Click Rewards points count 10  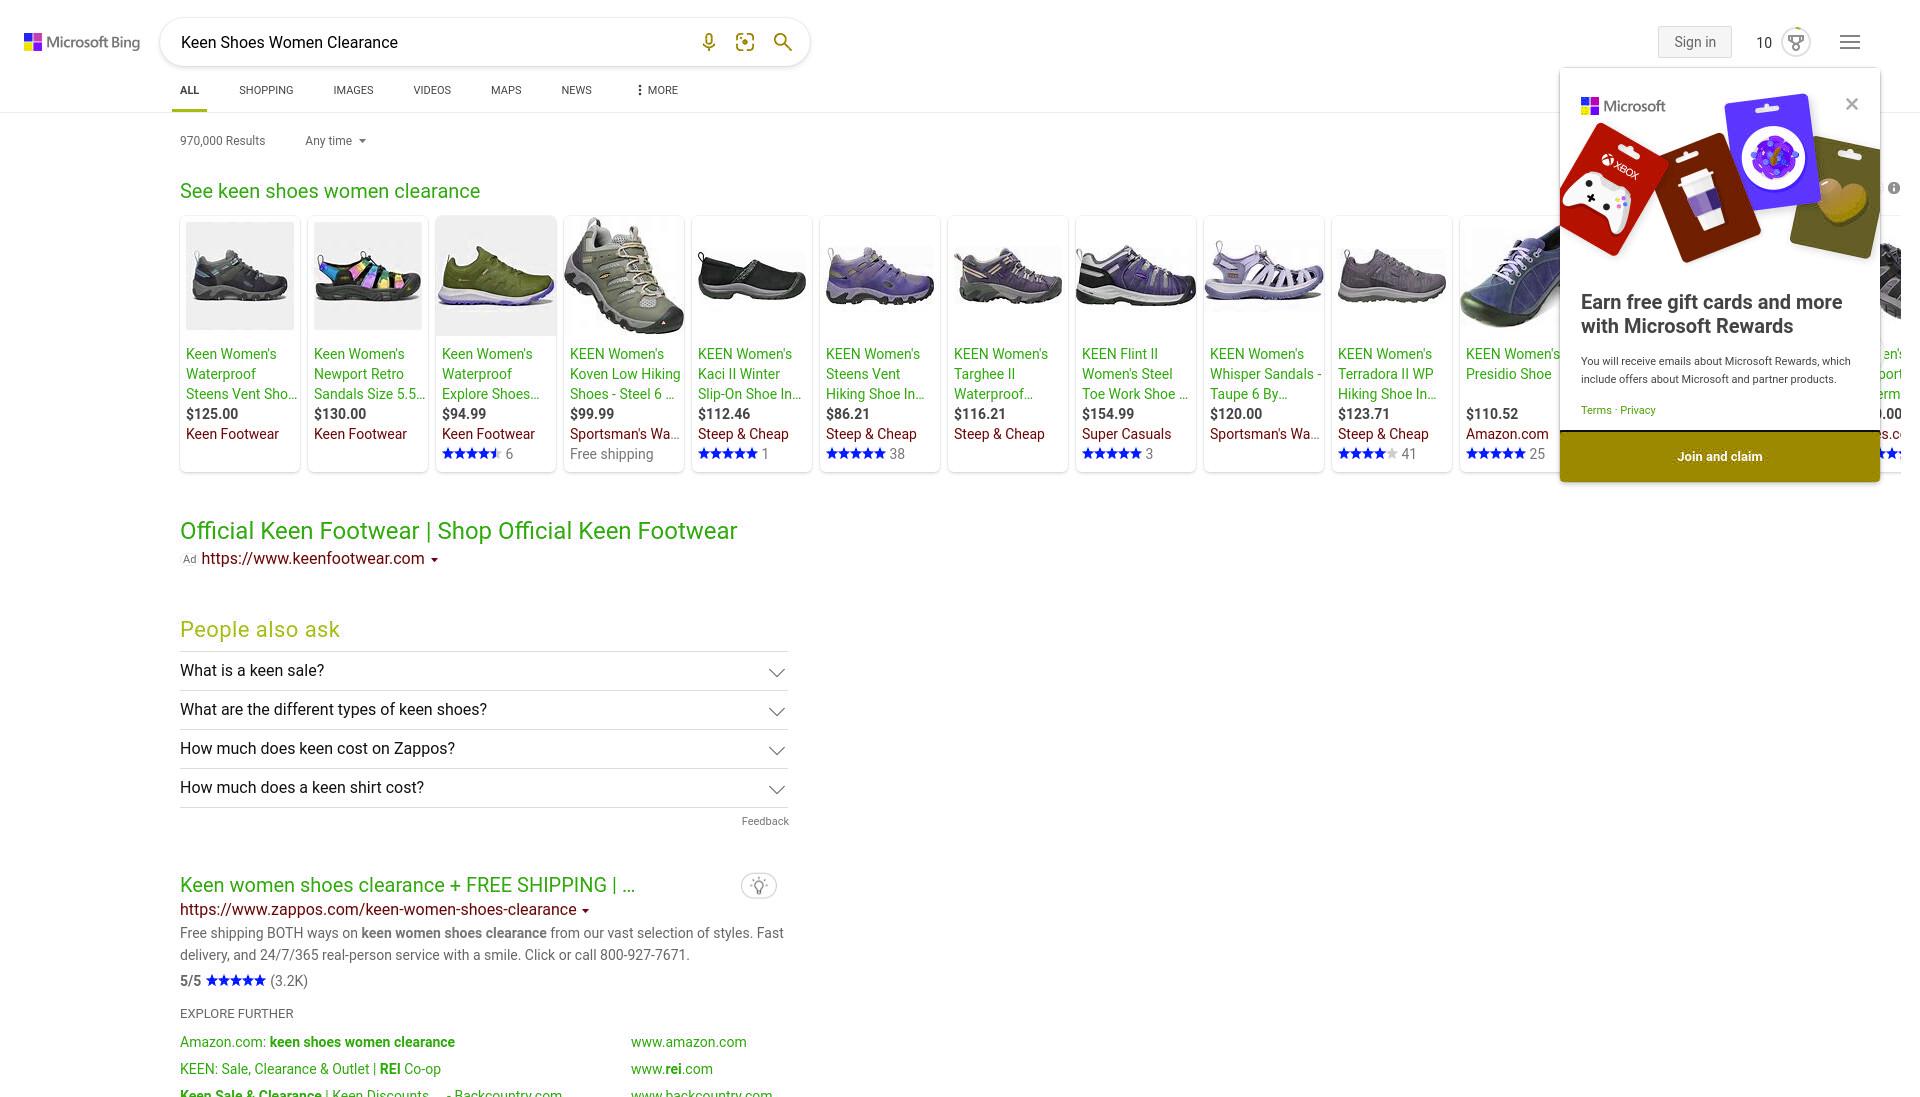point(1764,42)
